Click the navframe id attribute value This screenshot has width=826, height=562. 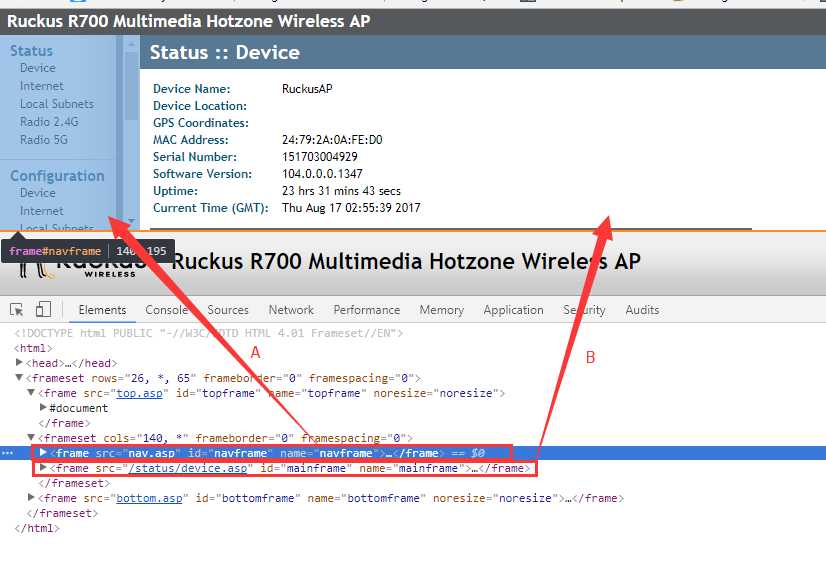[x=241, y=453]
